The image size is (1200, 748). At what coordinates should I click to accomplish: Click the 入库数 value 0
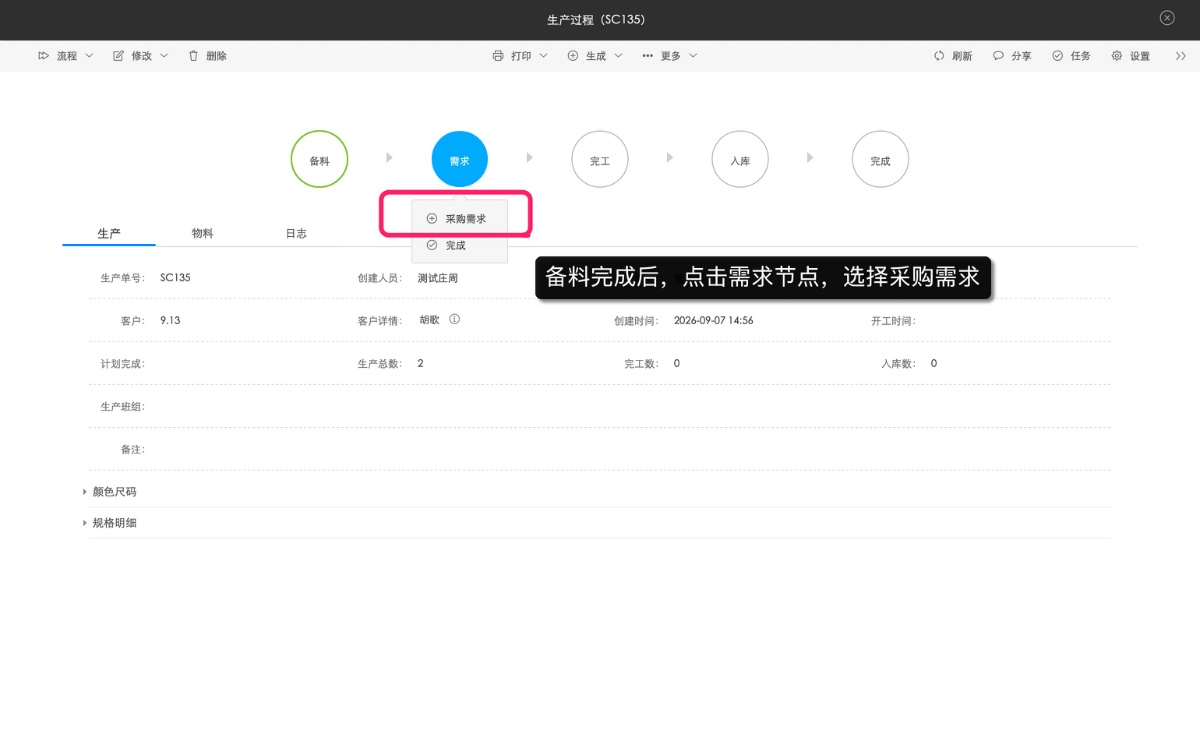(x=934, y=363)
